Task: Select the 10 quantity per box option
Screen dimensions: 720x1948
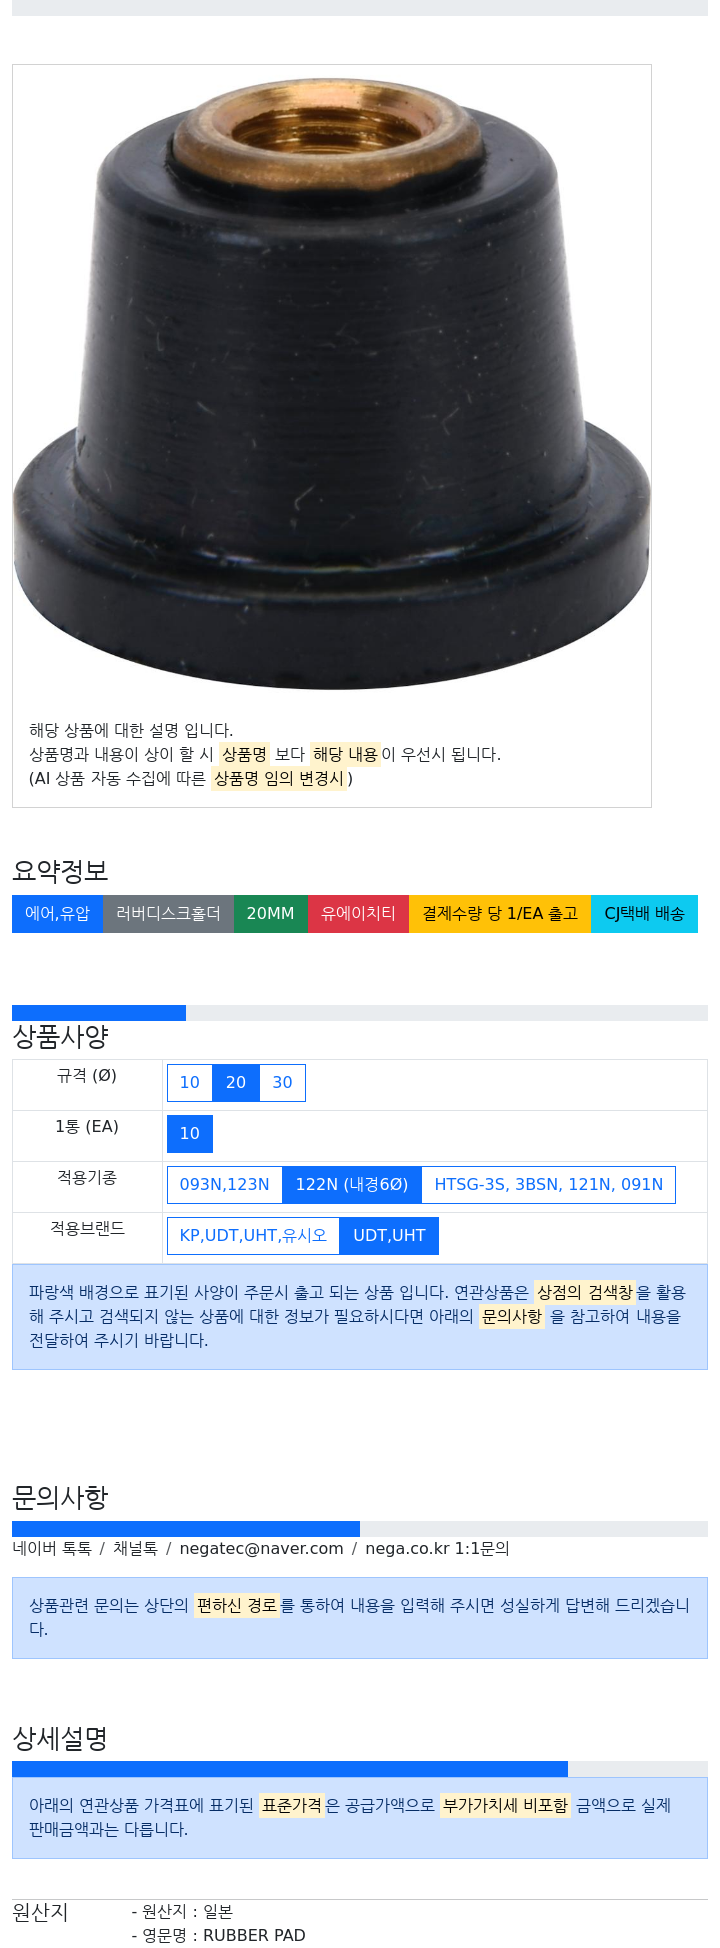Action: coord(190,1134)
